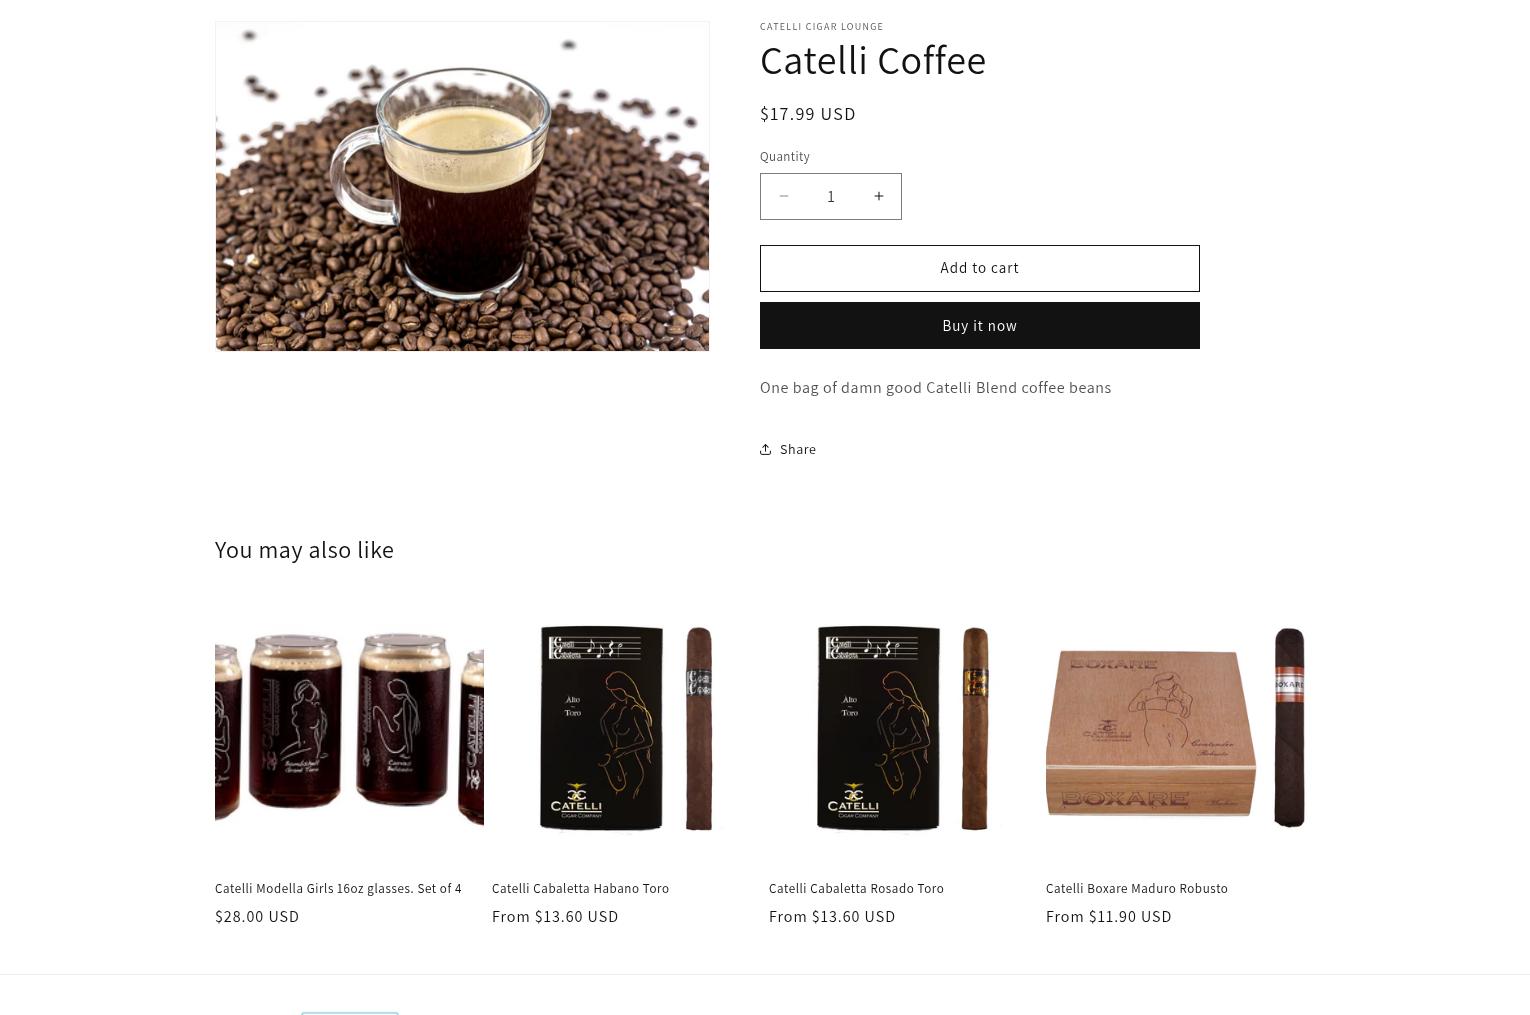Open the Catelli Coffee product image
Screen dimensions: 1530x1015
[x=462, y=186]
